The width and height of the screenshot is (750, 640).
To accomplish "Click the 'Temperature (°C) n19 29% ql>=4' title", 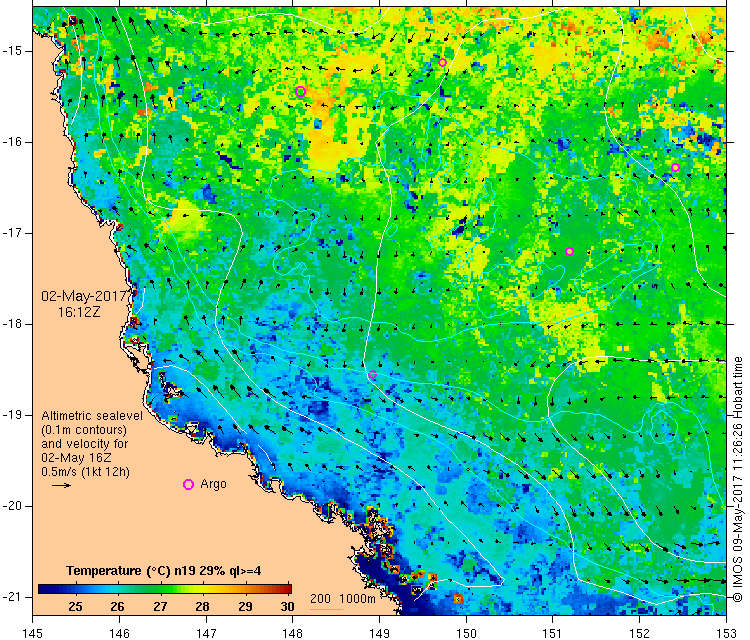I will [x=164, y=571].
